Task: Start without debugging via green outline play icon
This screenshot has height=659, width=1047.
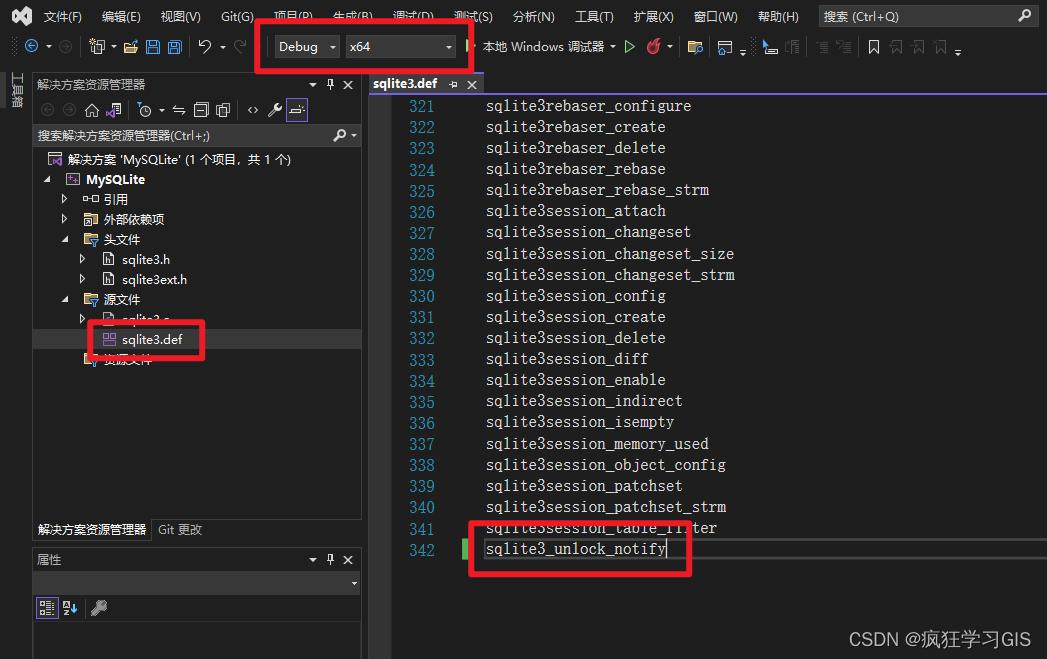Action: pos(629,47)
